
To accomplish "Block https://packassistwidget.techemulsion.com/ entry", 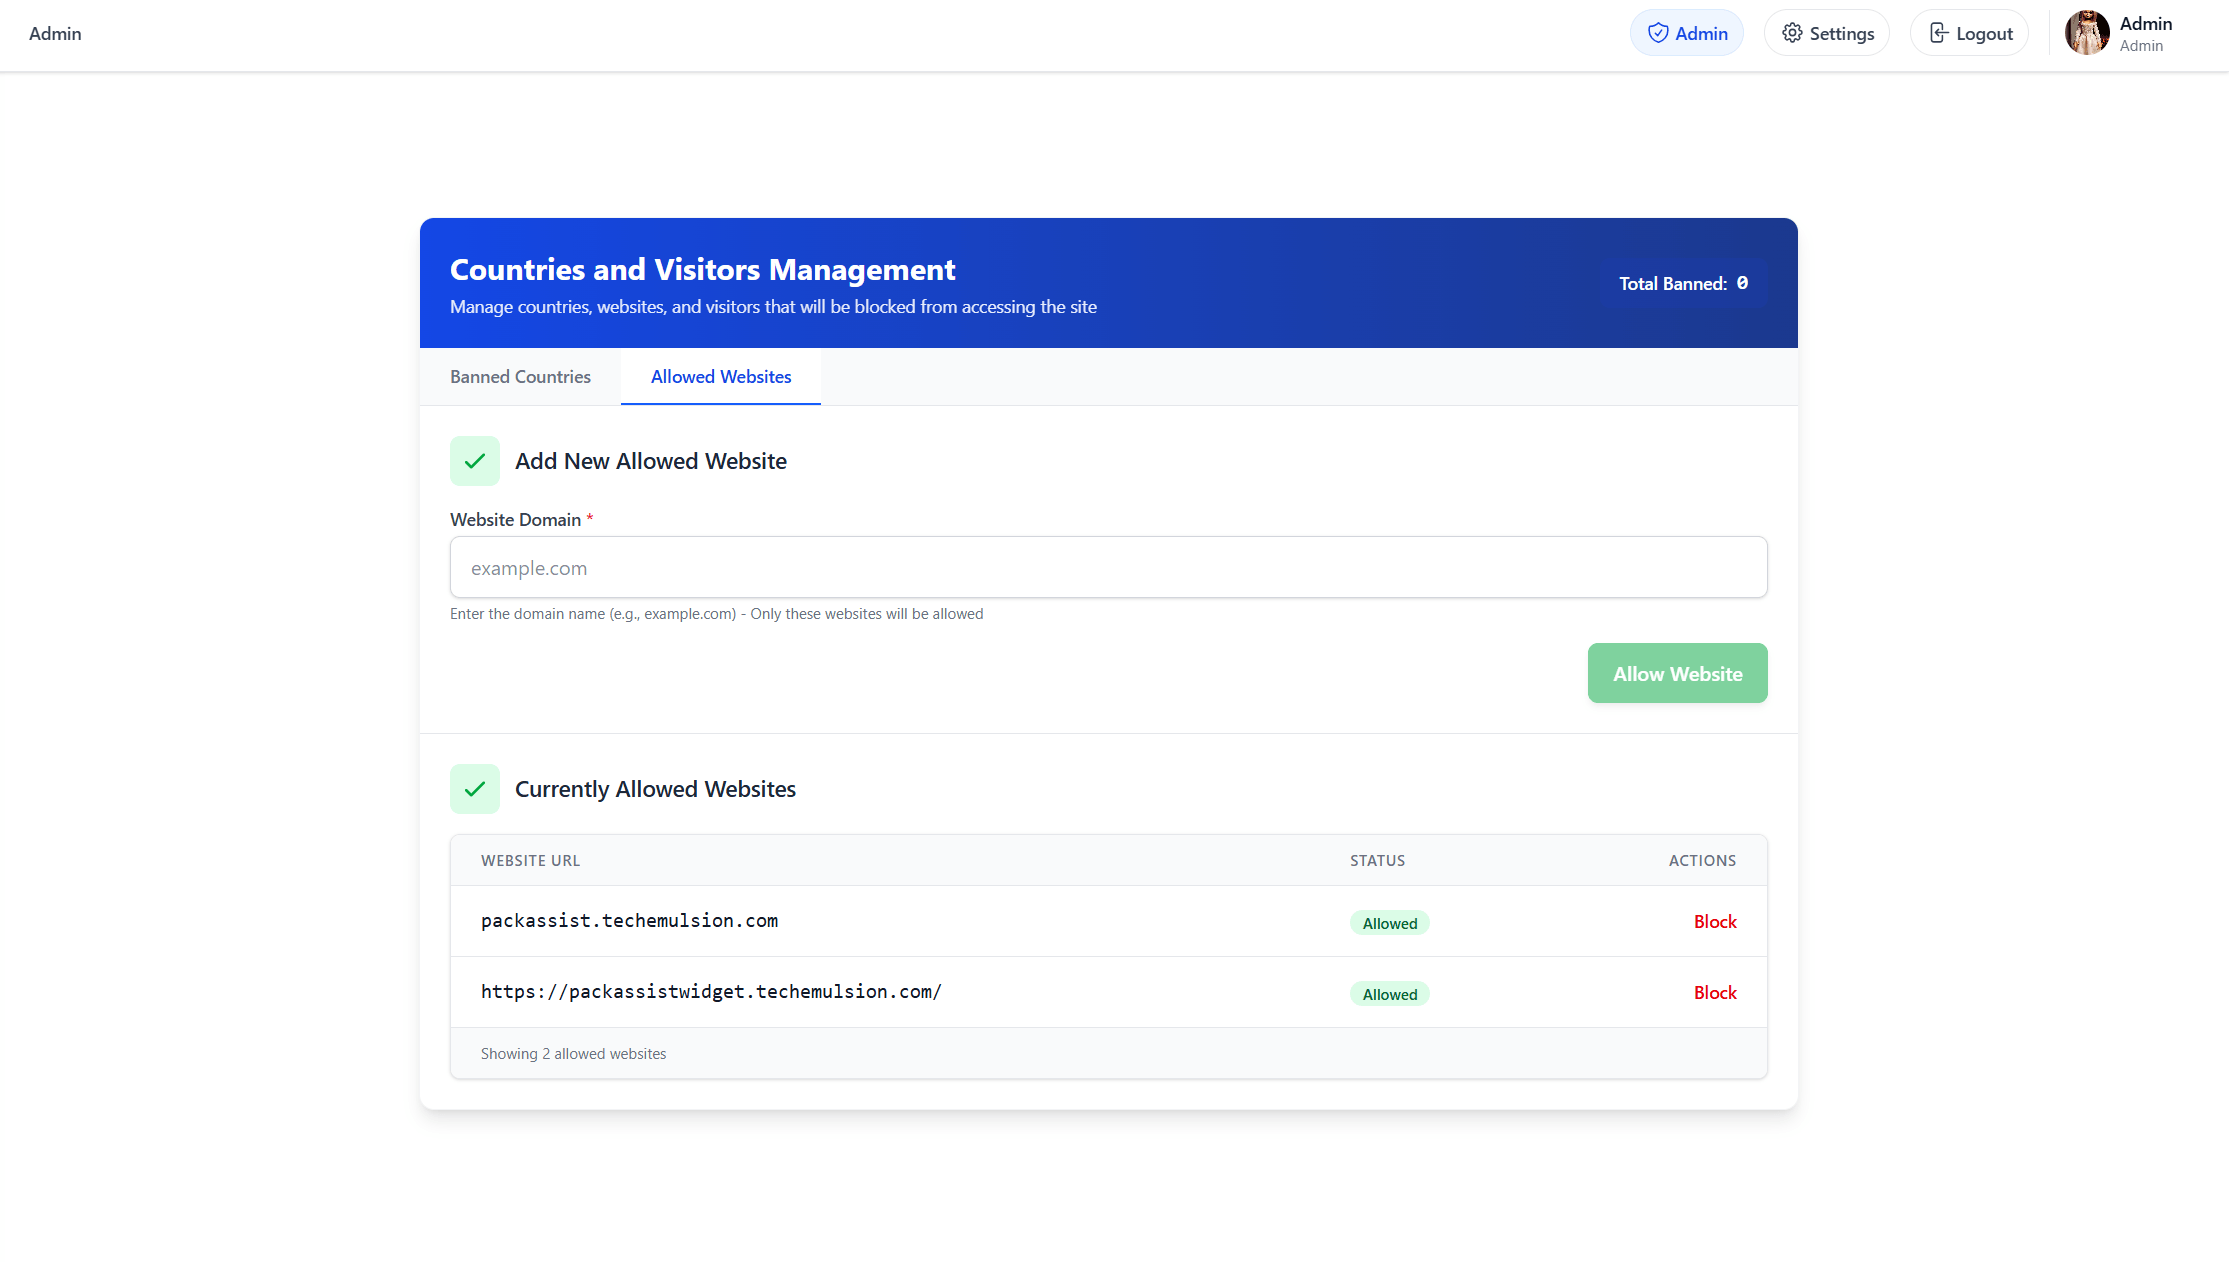I will [x=1714, y=992].
